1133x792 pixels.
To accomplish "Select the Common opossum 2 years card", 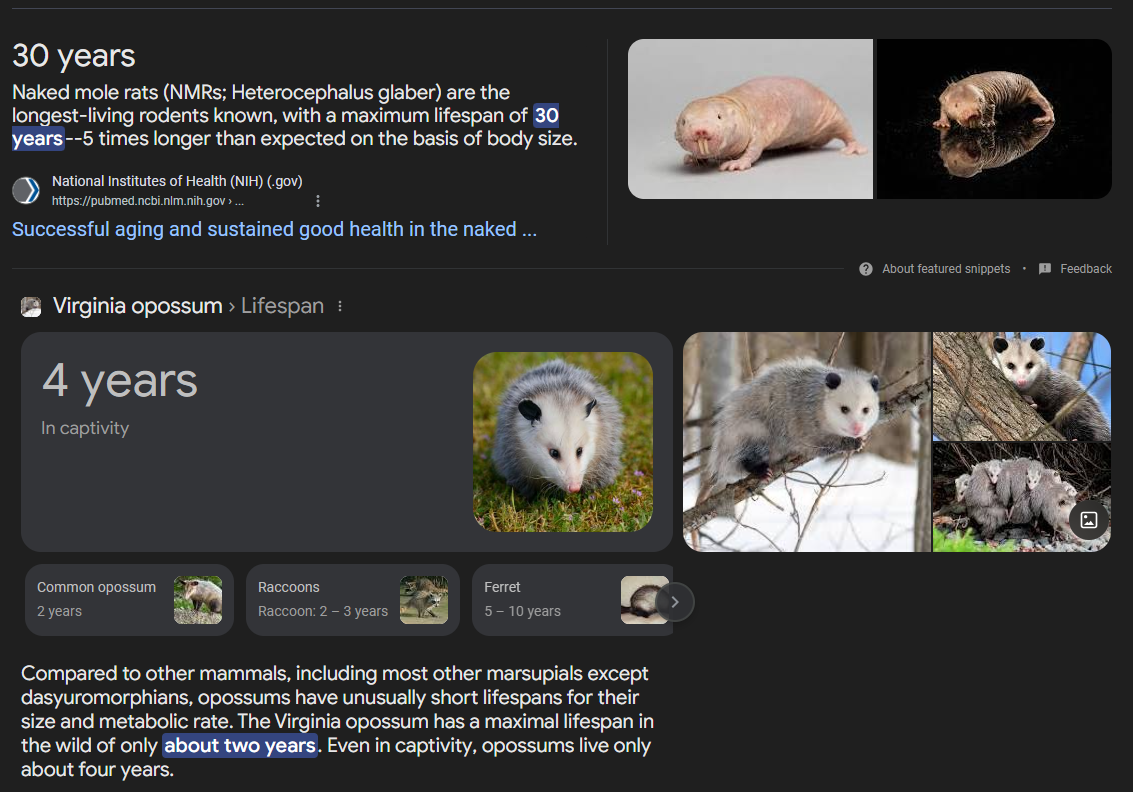I will (x=129, y=600).
